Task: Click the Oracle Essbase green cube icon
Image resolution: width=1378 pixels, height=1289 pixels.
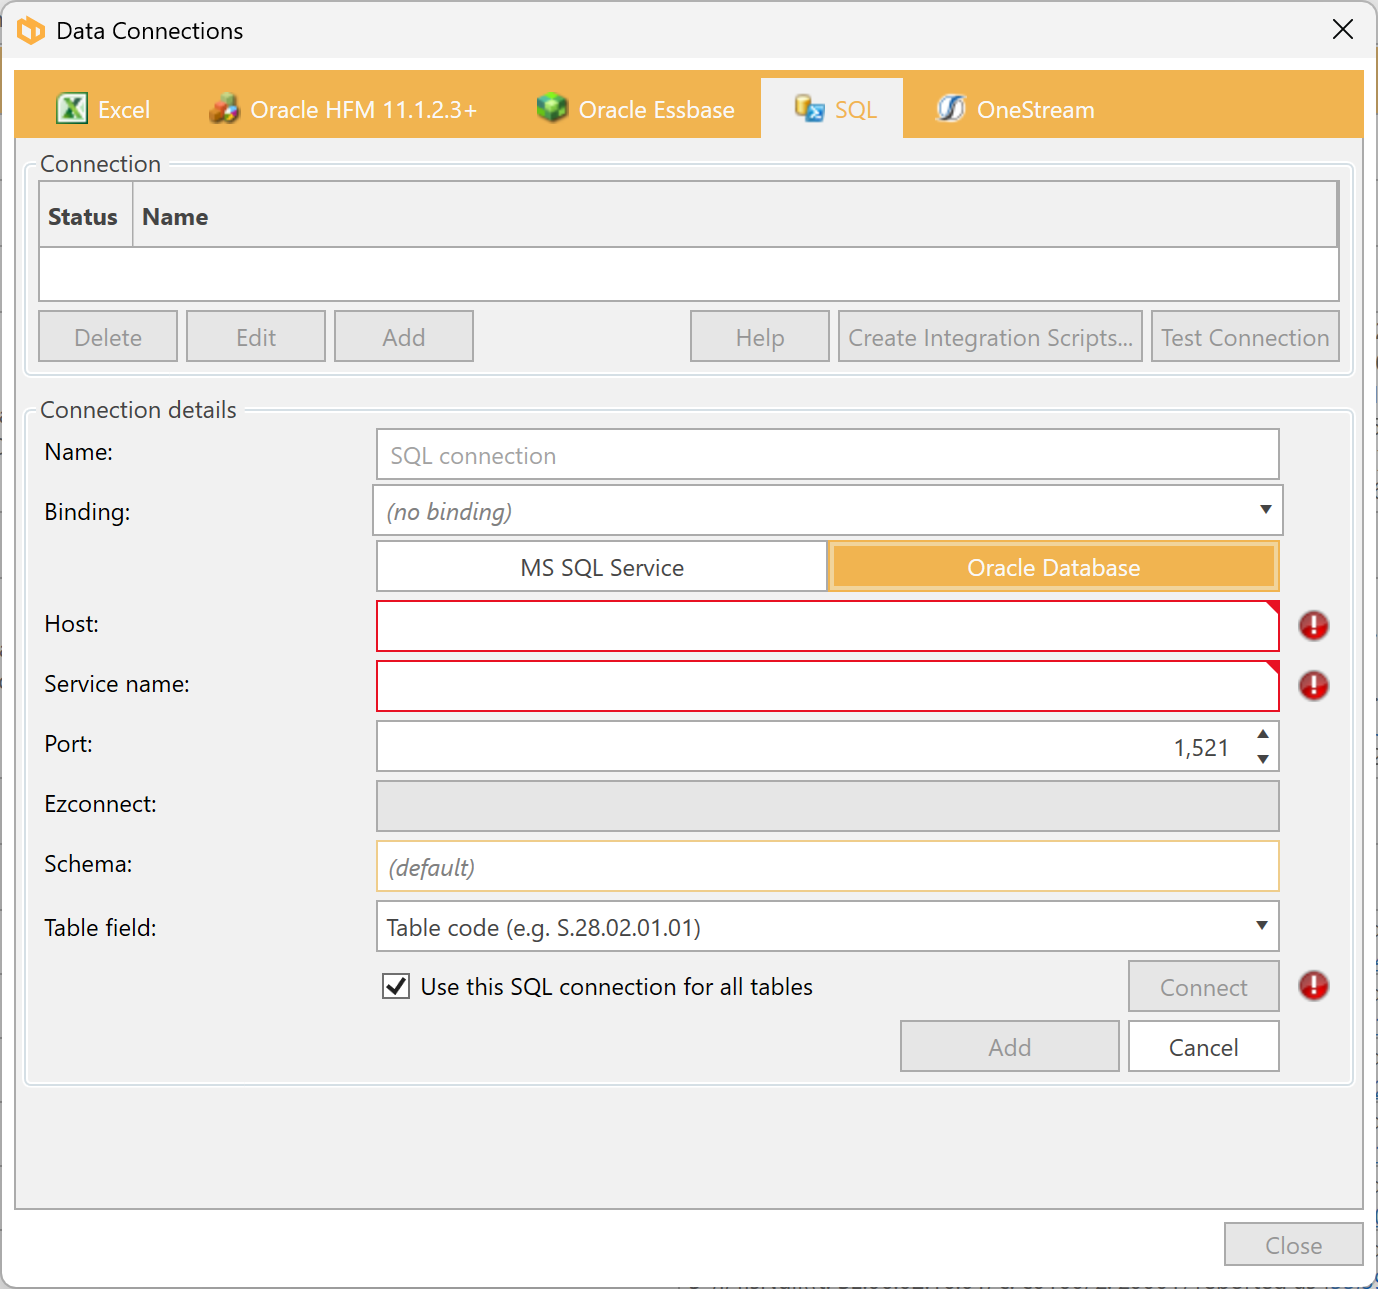Action: [x=552, y=108]
